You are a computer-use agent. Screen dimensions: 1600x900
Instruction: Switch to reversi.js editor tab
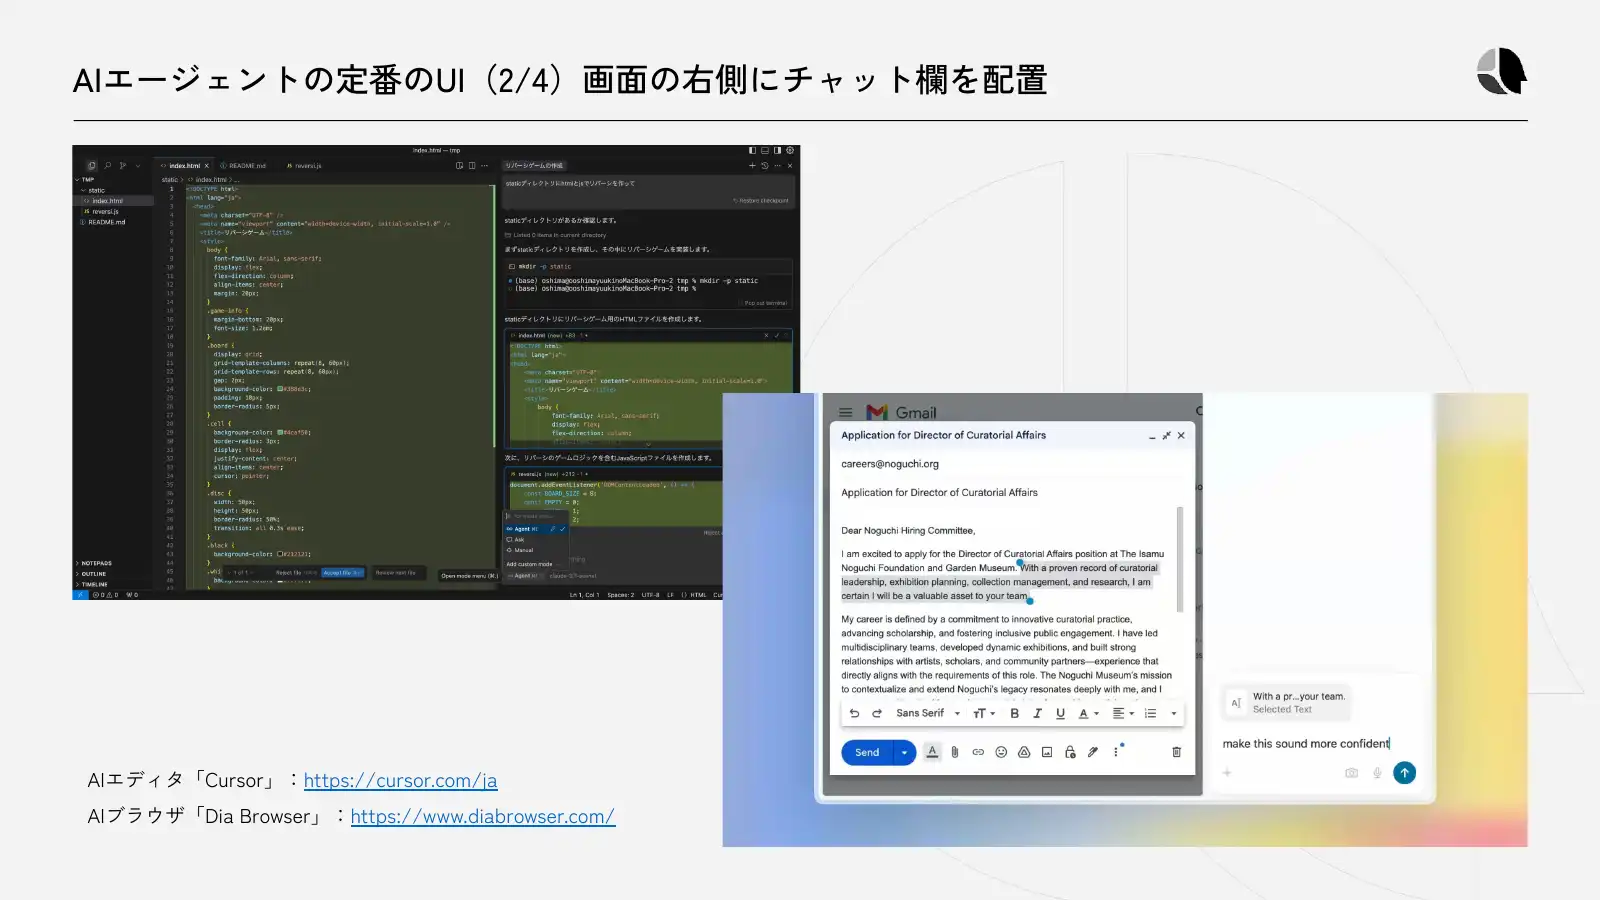point(304,166)
